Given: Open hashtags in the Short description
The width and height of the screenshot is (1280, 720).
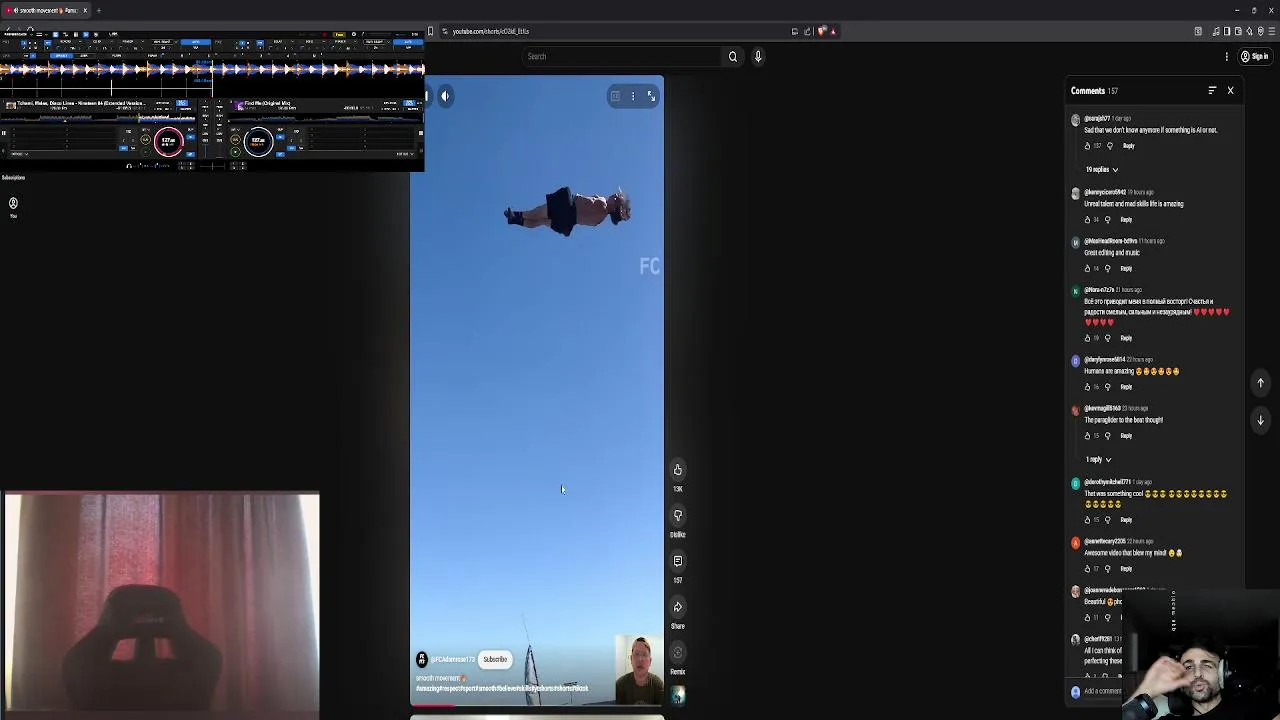Looking at the screenshot, I should [502, 689].
